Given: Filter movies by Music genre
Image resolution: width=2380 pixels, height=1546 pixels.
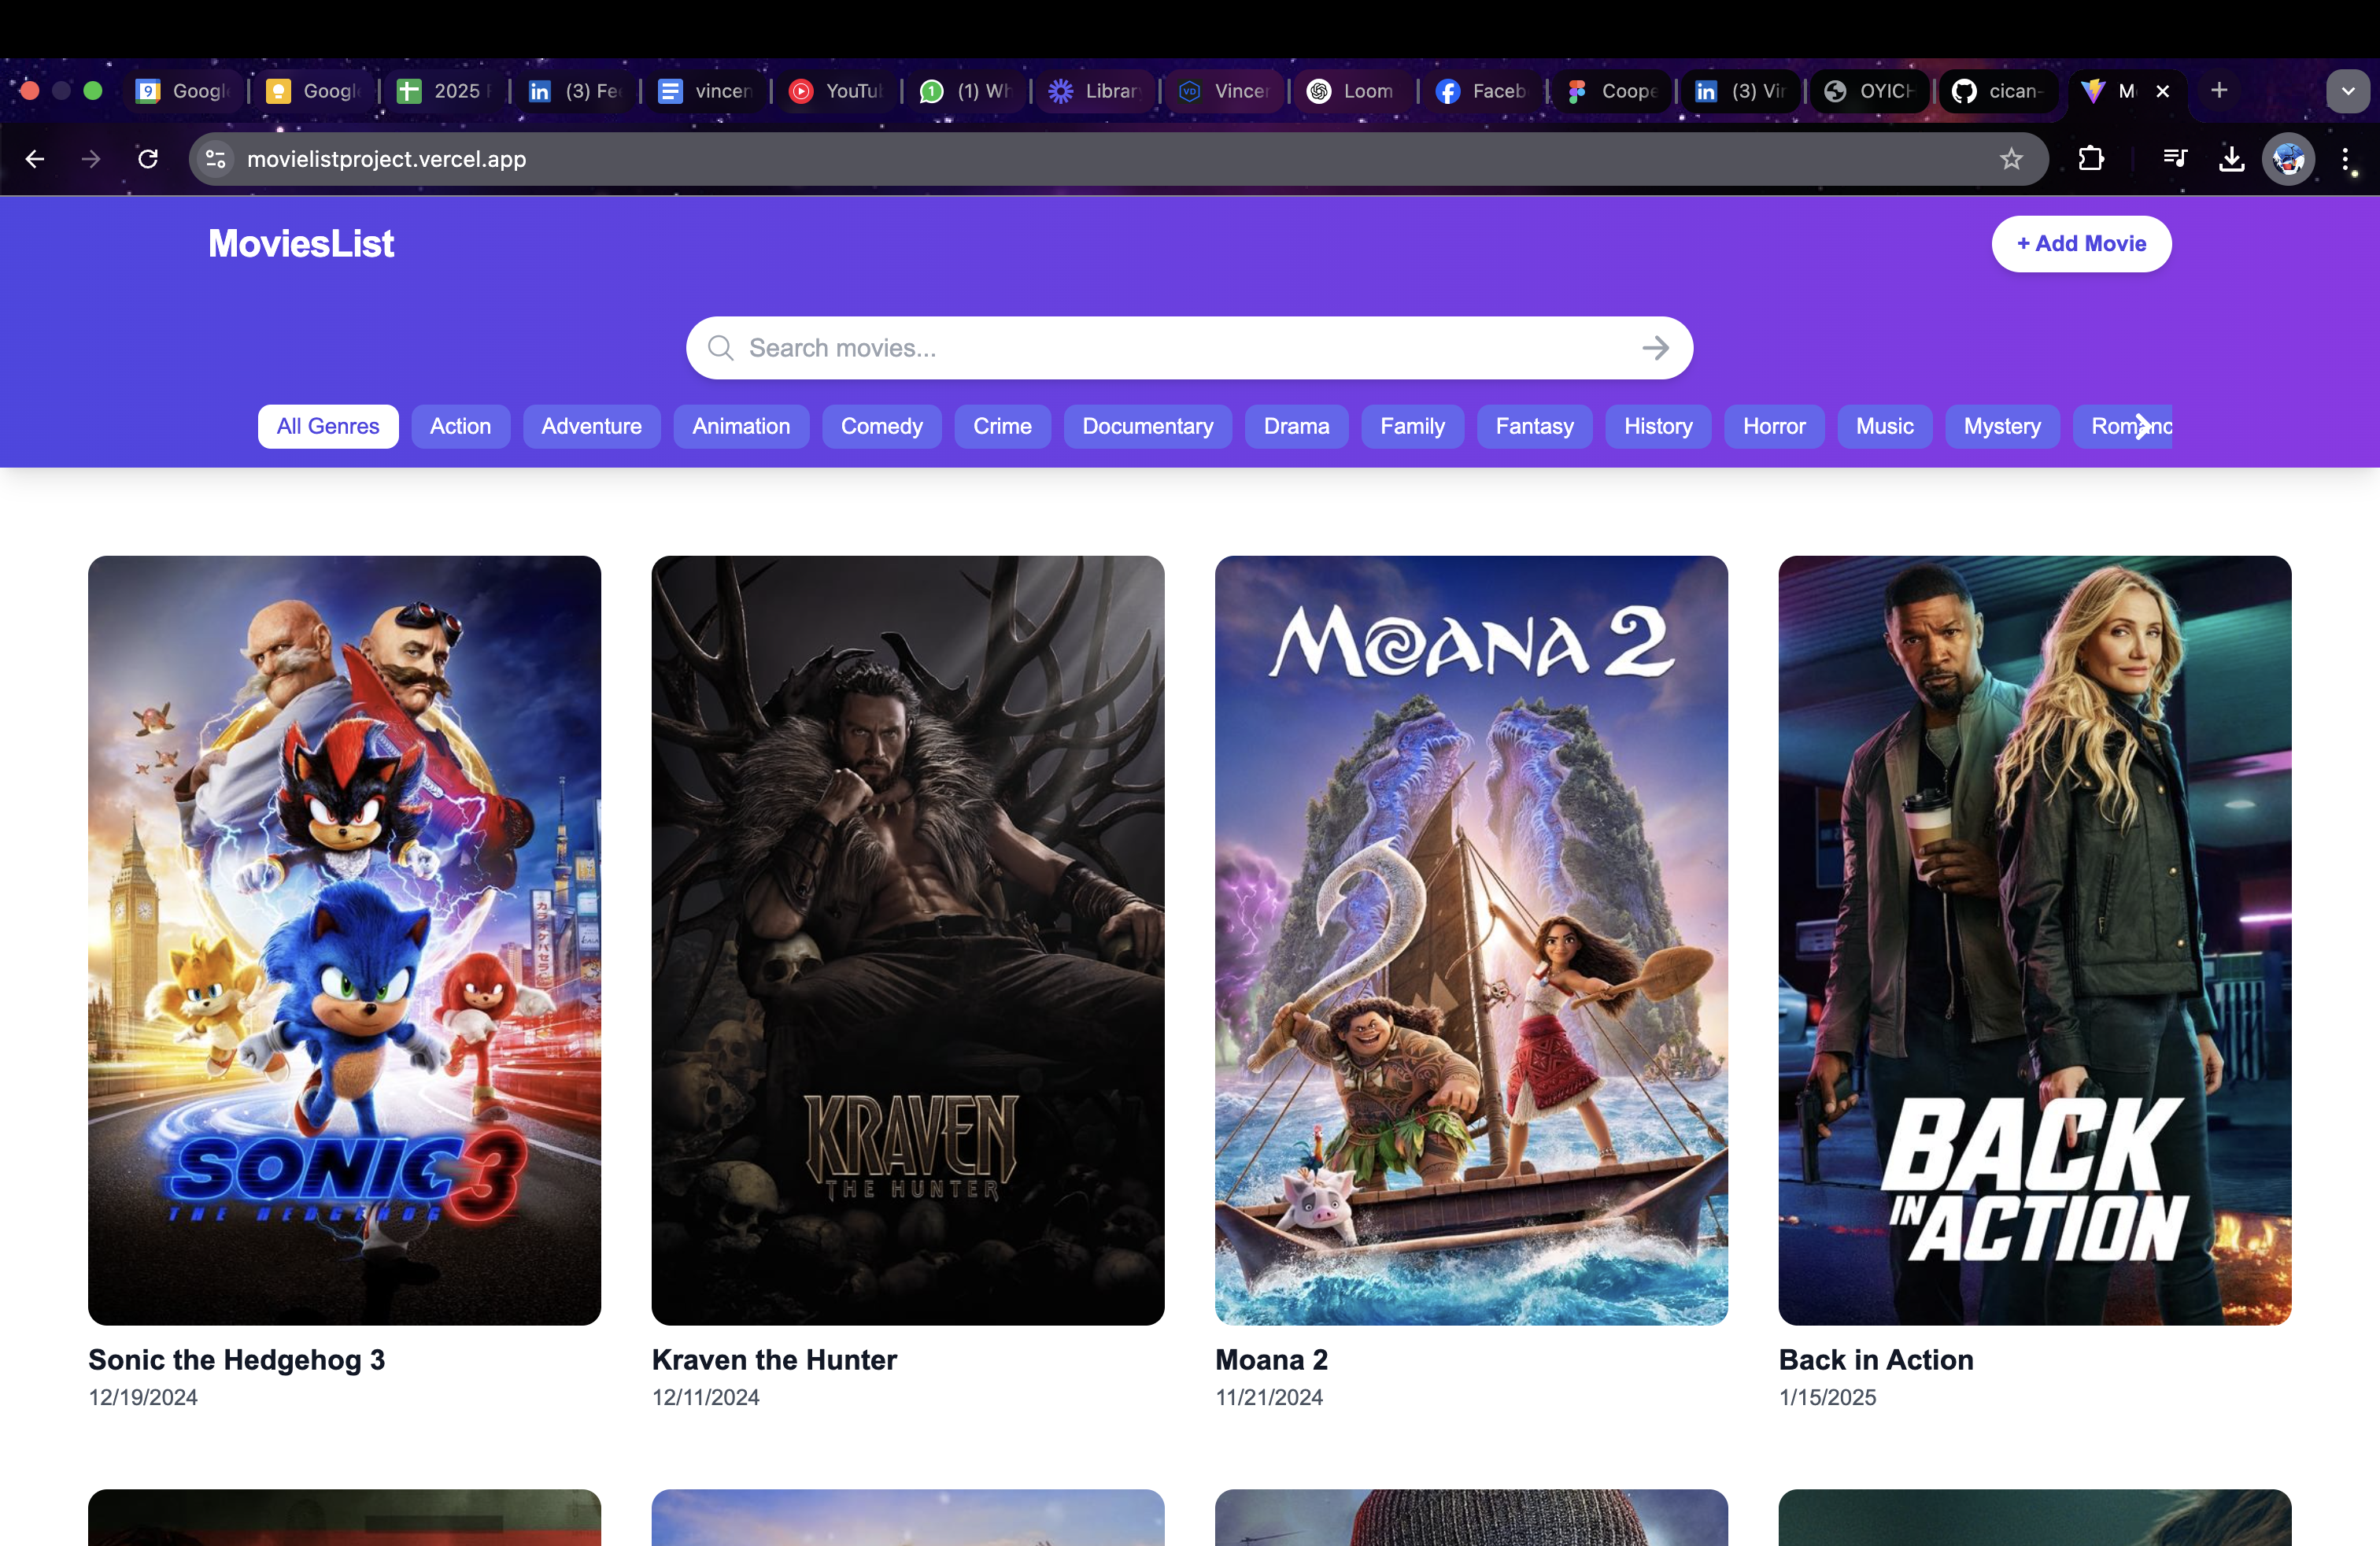Looking at the screenshot, I should pos(1884,426).
